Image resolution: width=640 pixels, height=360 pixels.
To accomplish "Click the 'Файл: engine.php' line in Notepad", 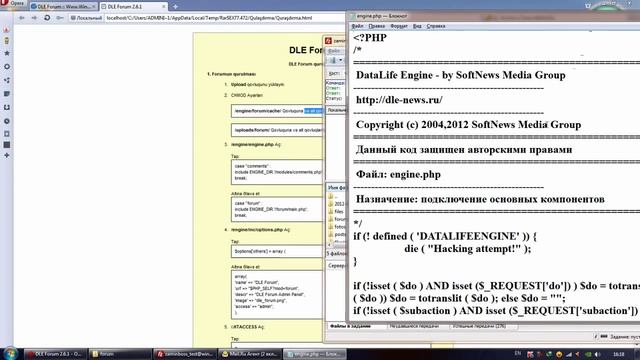I will coord(398,175).
